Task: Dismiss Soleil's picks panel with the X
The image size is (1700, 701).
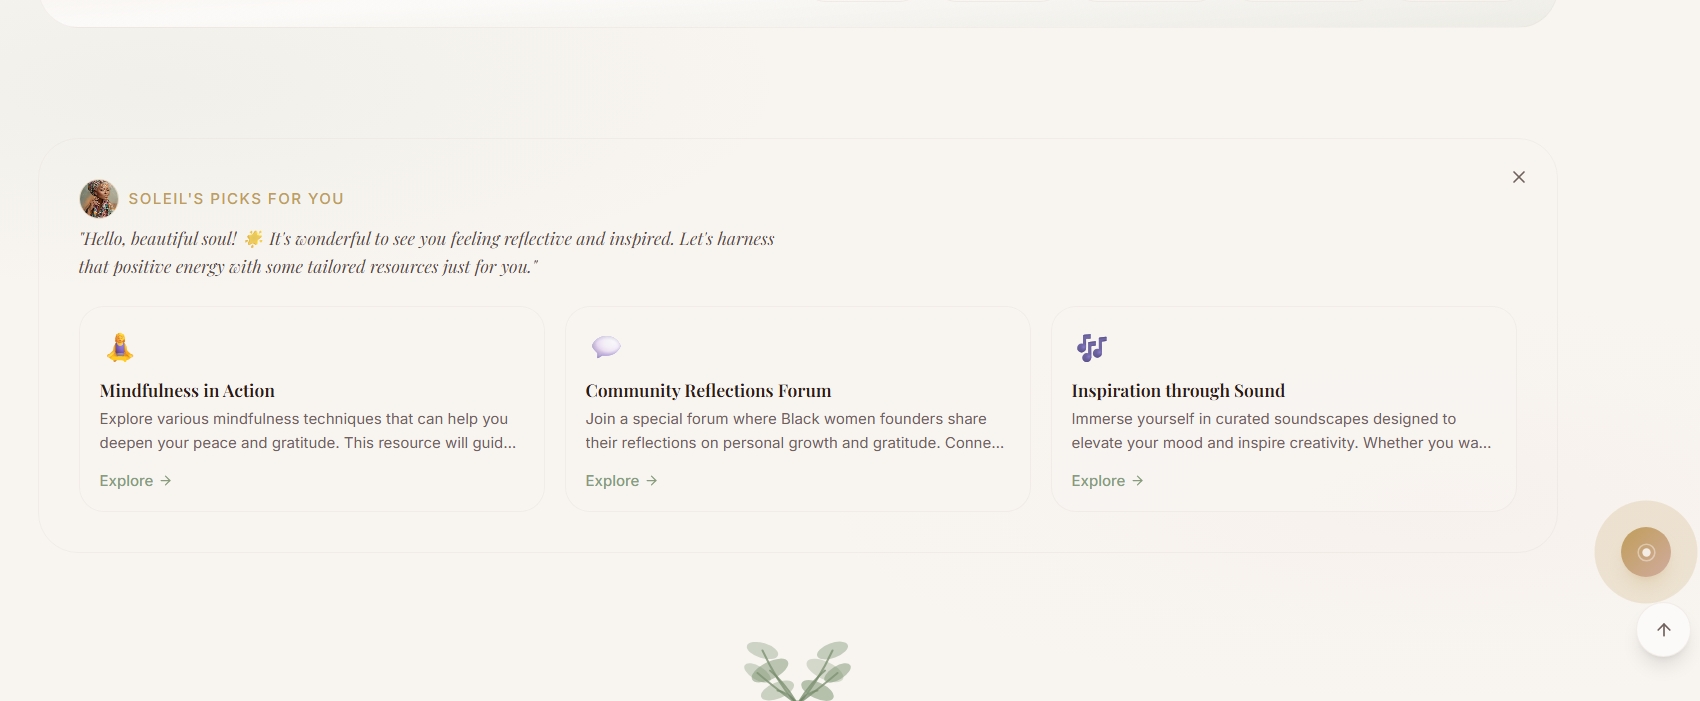Action: tap(1518, 177)
